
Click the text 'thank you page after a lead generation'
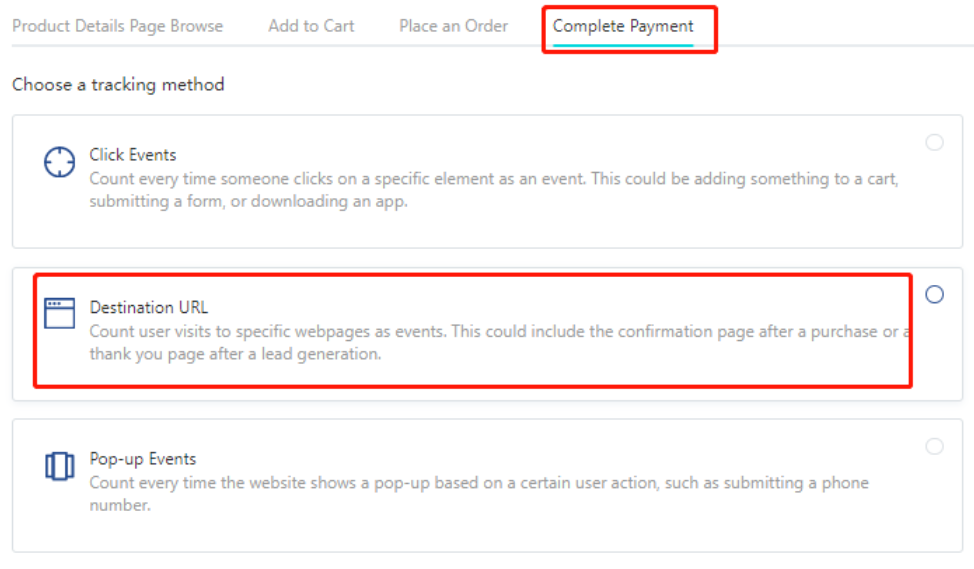point(234,354)
